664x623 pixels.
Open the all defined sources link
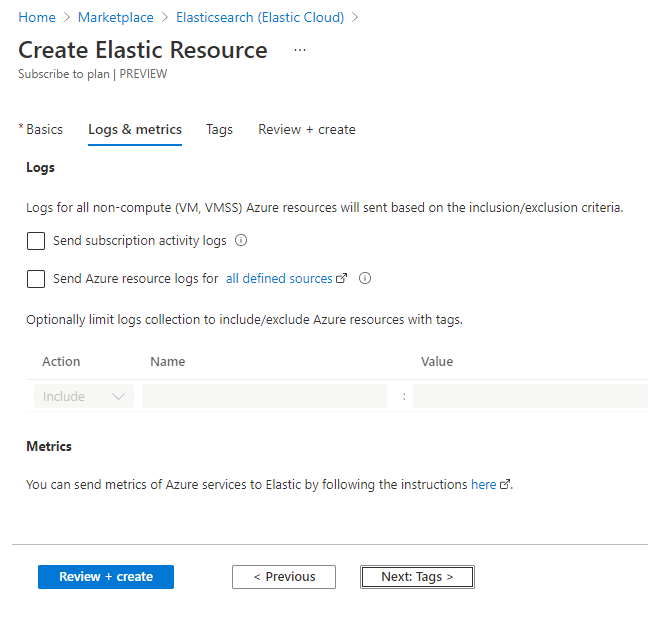279,279
